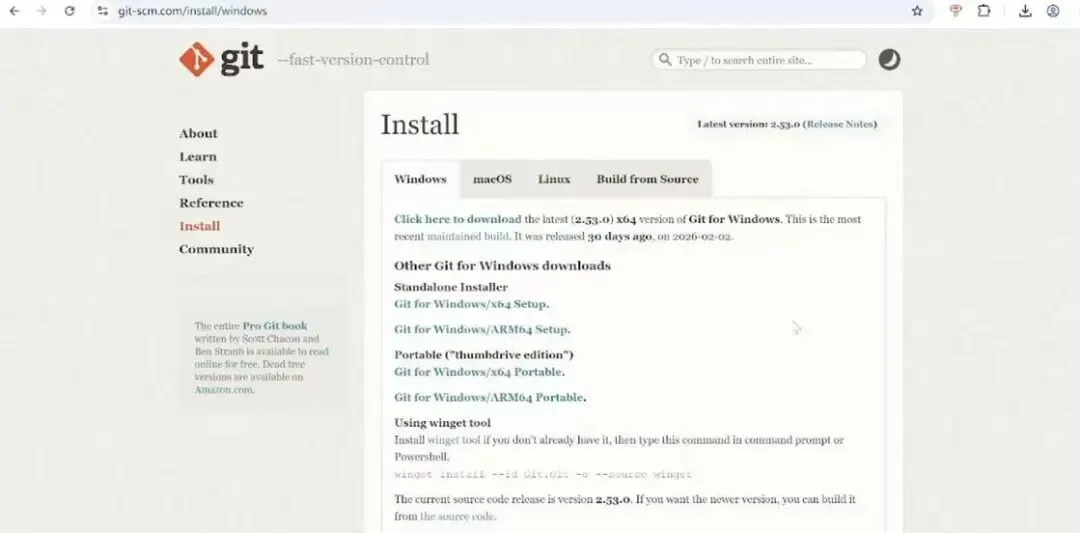Click the address bar URL
This screenshot has height=533, width=1080.
(x=192, y=11)
